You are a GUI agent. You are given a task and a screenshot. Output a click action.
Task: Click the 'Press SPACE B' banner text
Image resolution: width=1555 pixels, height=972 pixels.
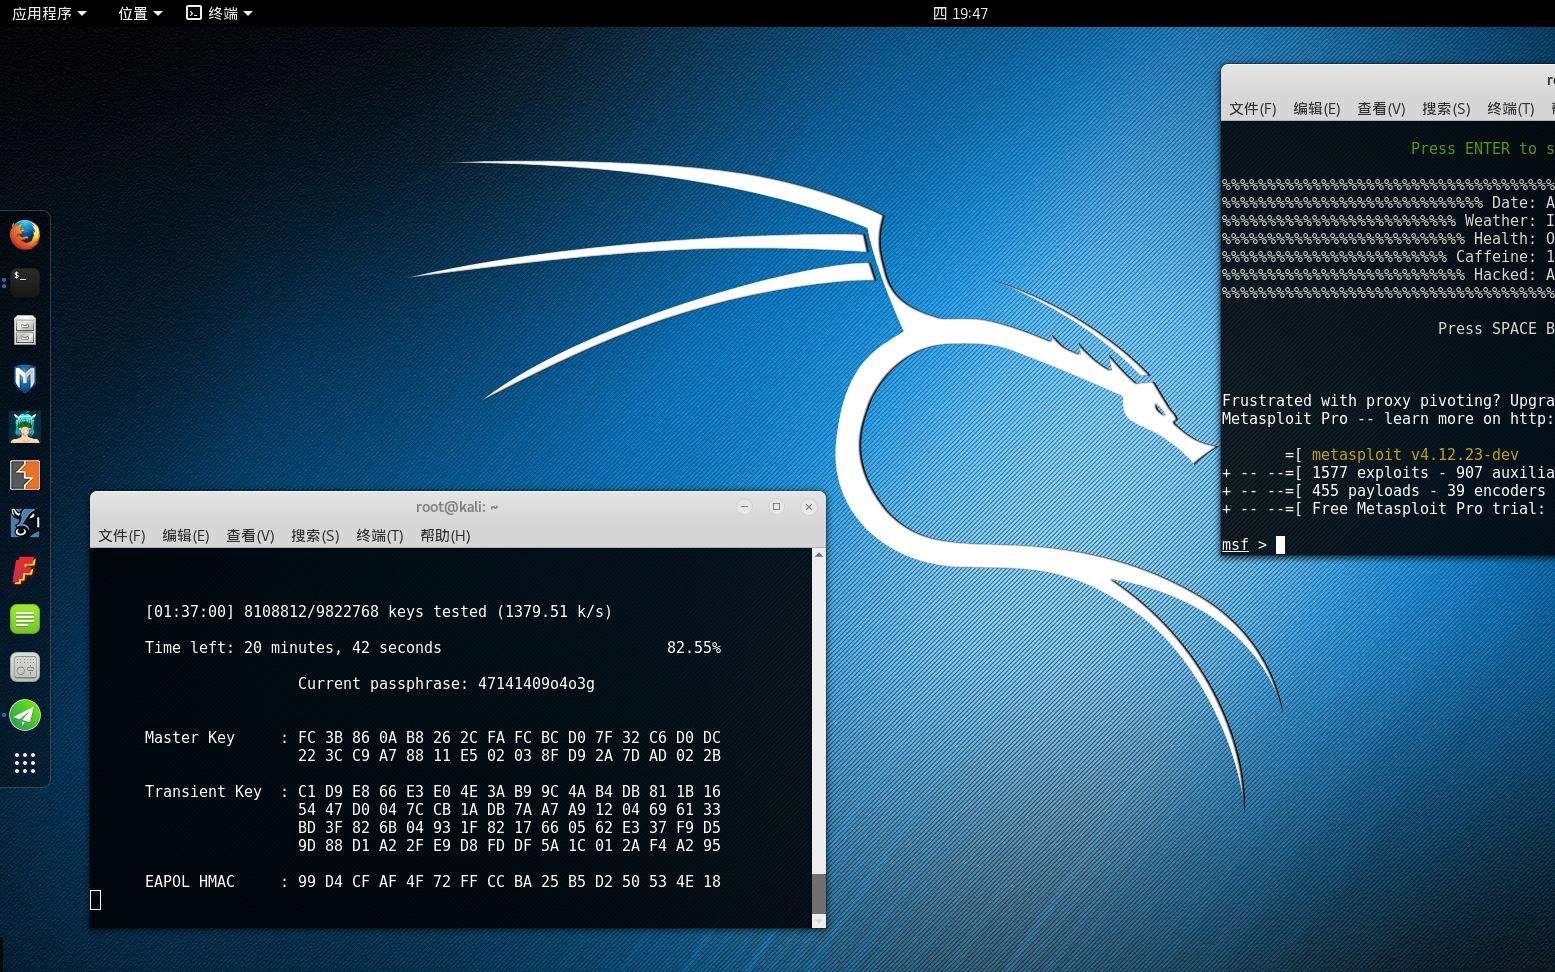point(1496,329)
